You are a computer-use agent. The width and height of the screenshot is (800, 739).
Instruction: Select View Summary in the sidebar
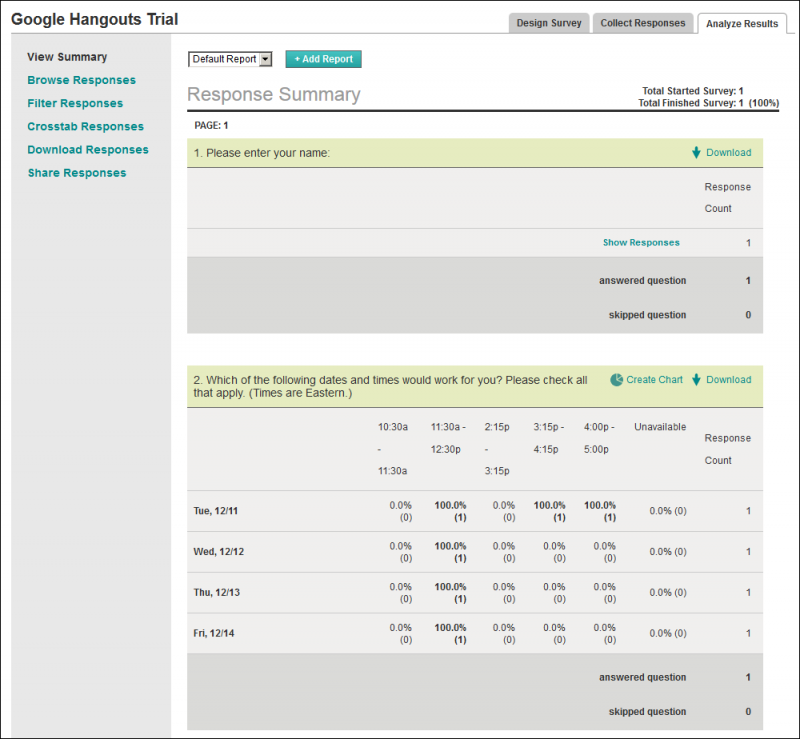(67, 57)
